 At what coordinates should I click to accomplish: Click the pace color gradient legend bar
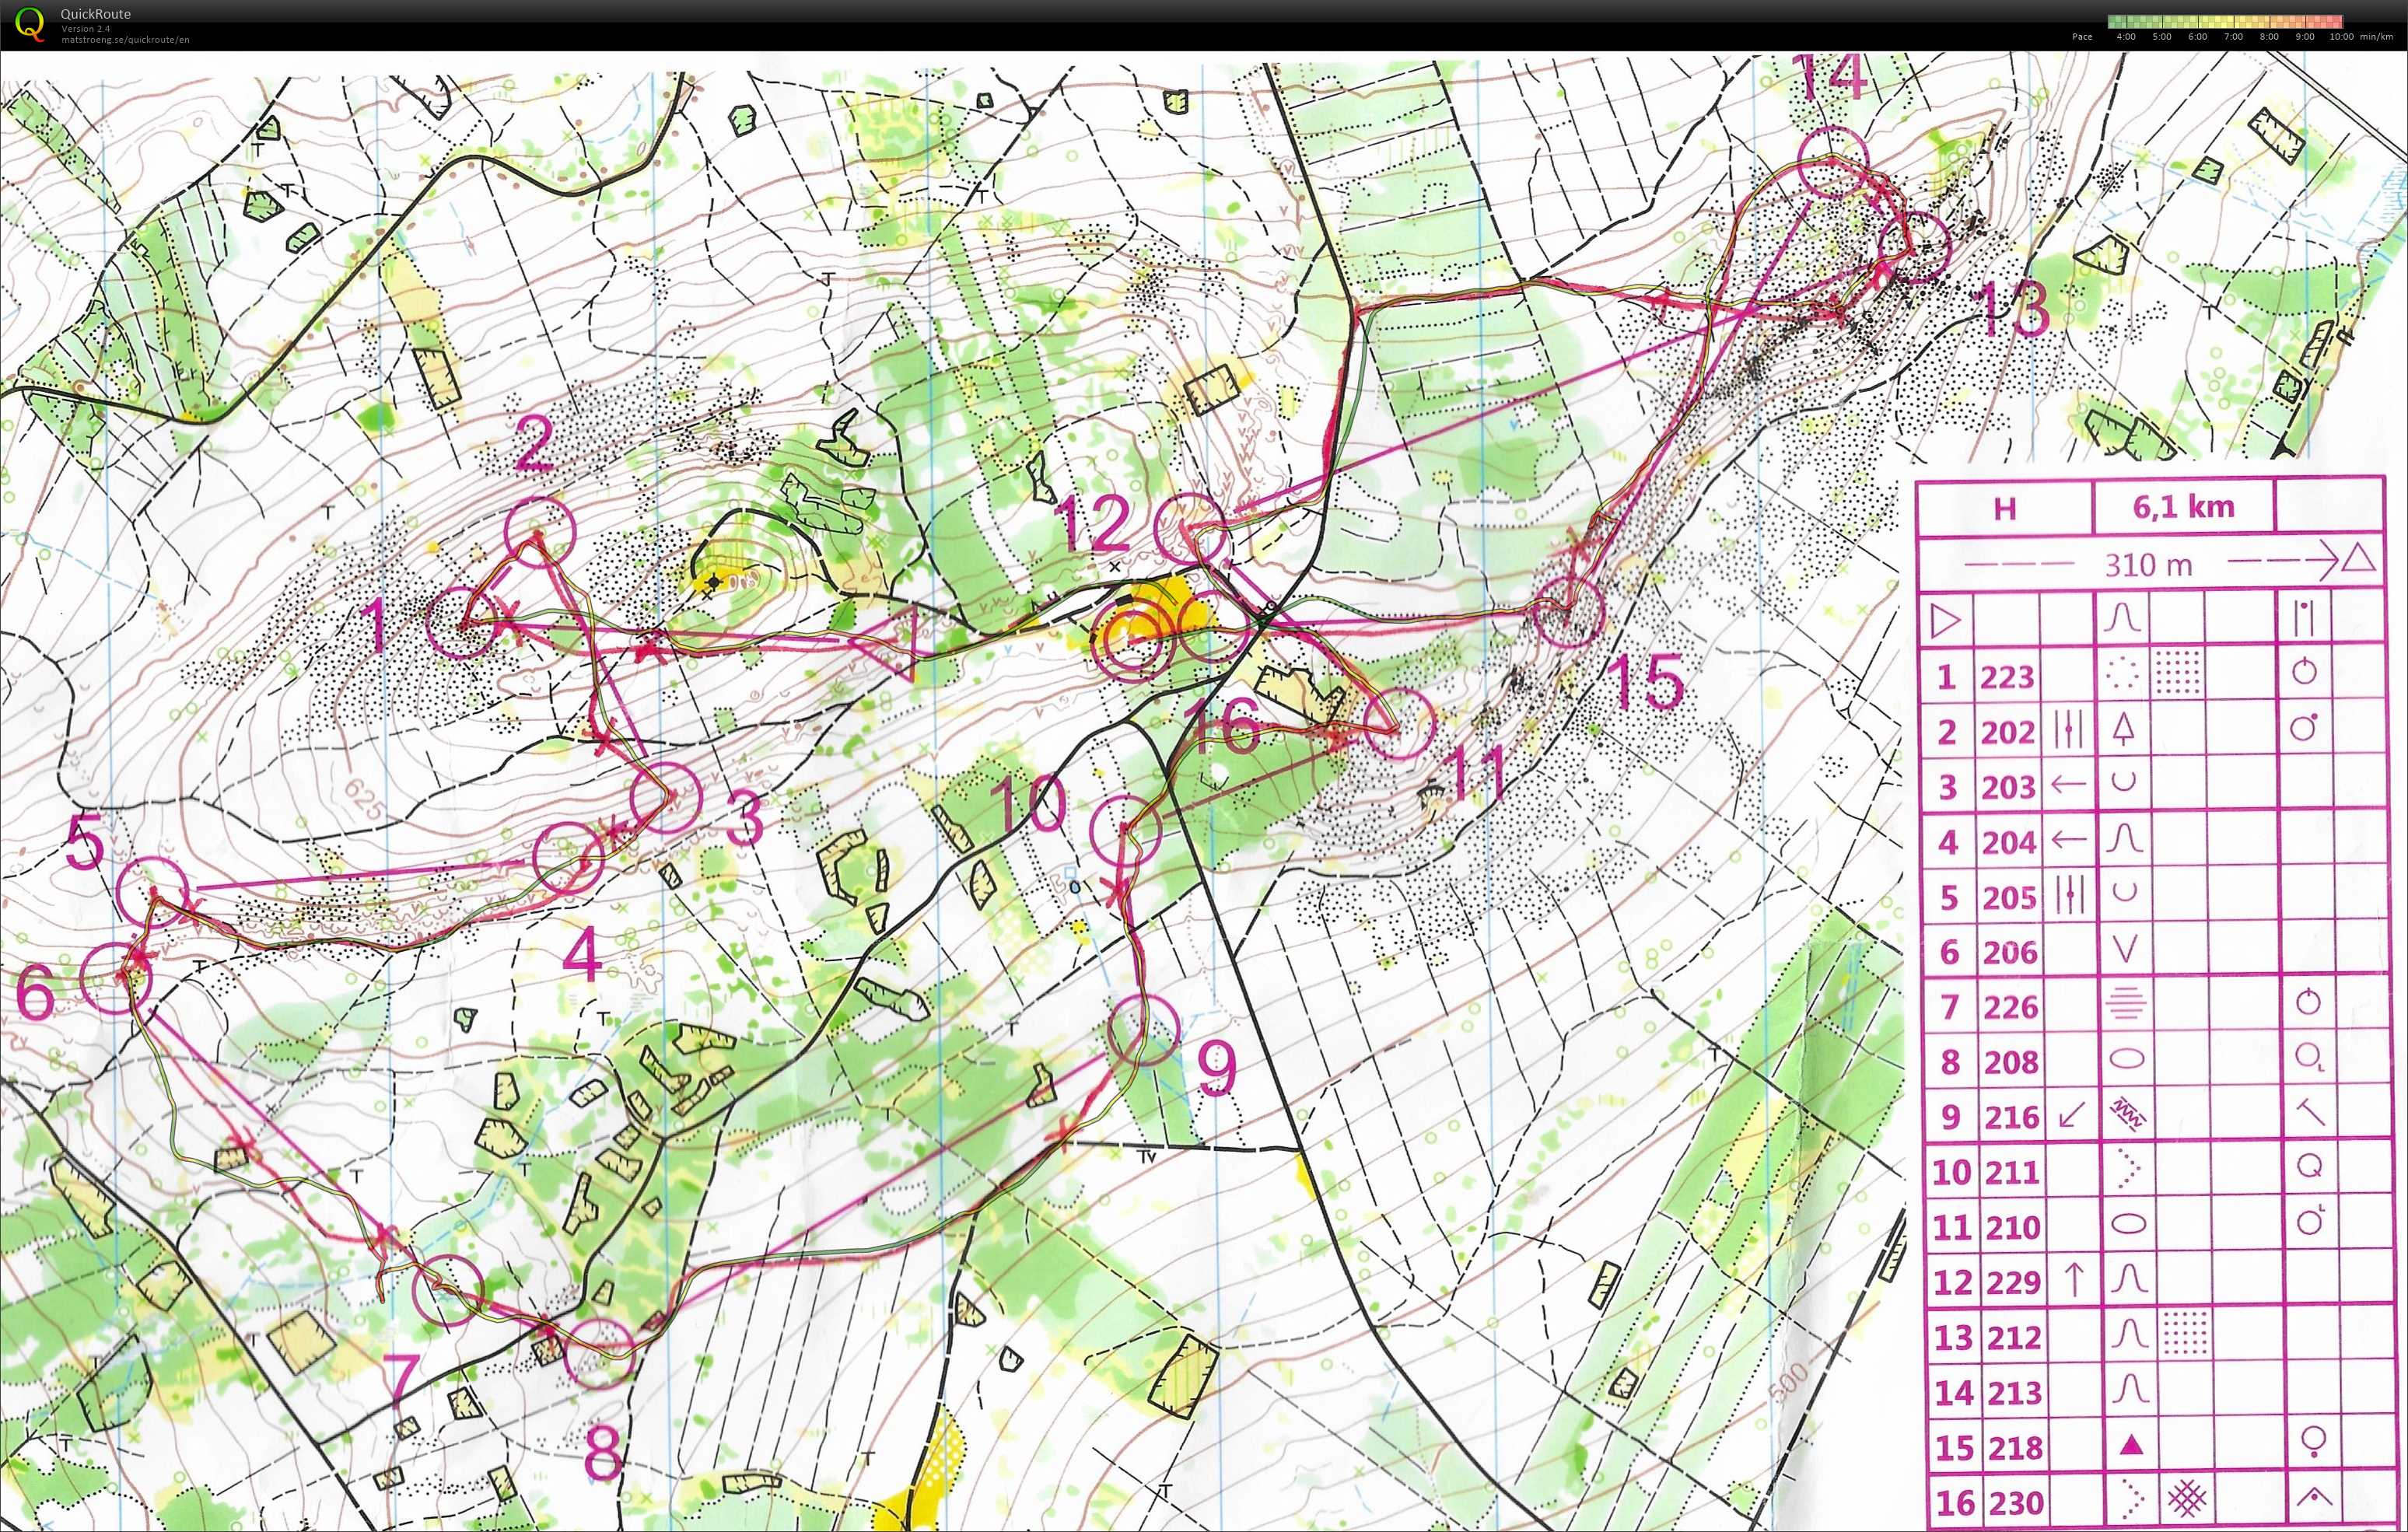click(x=2225, y=21)
